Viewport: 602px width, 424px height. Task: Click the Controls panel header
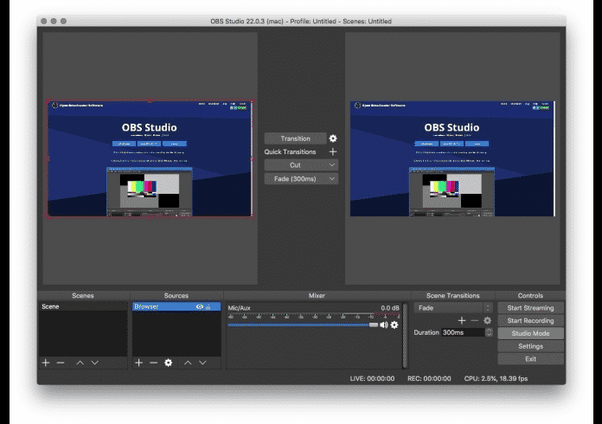coord(530,295)
